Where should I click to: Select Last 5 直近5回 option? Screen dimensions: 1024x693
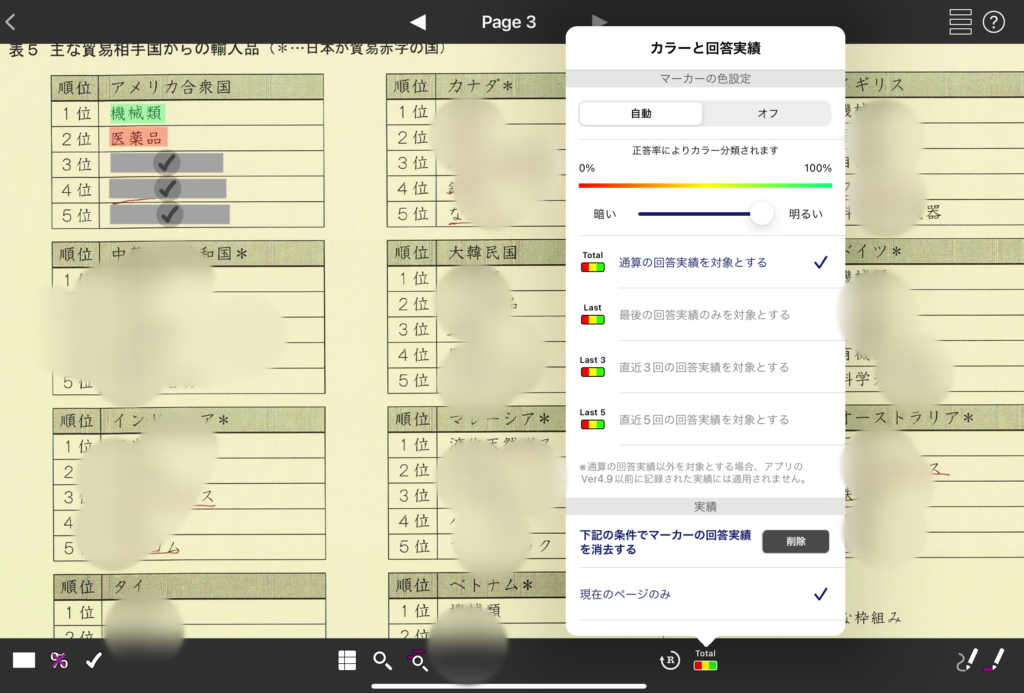click(705, 419)
